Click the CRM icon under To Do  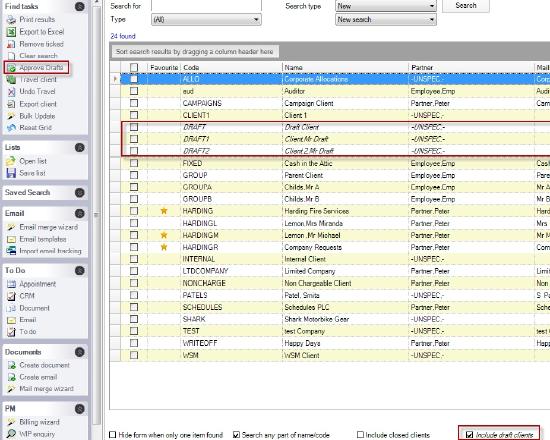[11, 296]
